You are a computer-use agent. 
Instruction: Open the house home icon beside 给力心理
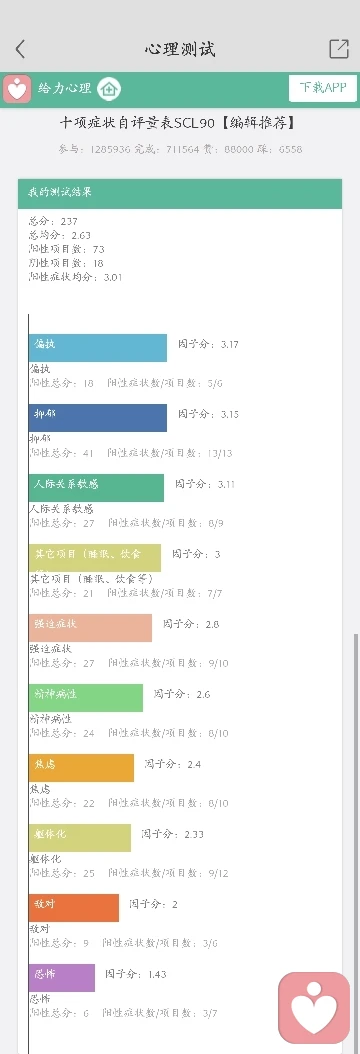(x=109, y=88)
